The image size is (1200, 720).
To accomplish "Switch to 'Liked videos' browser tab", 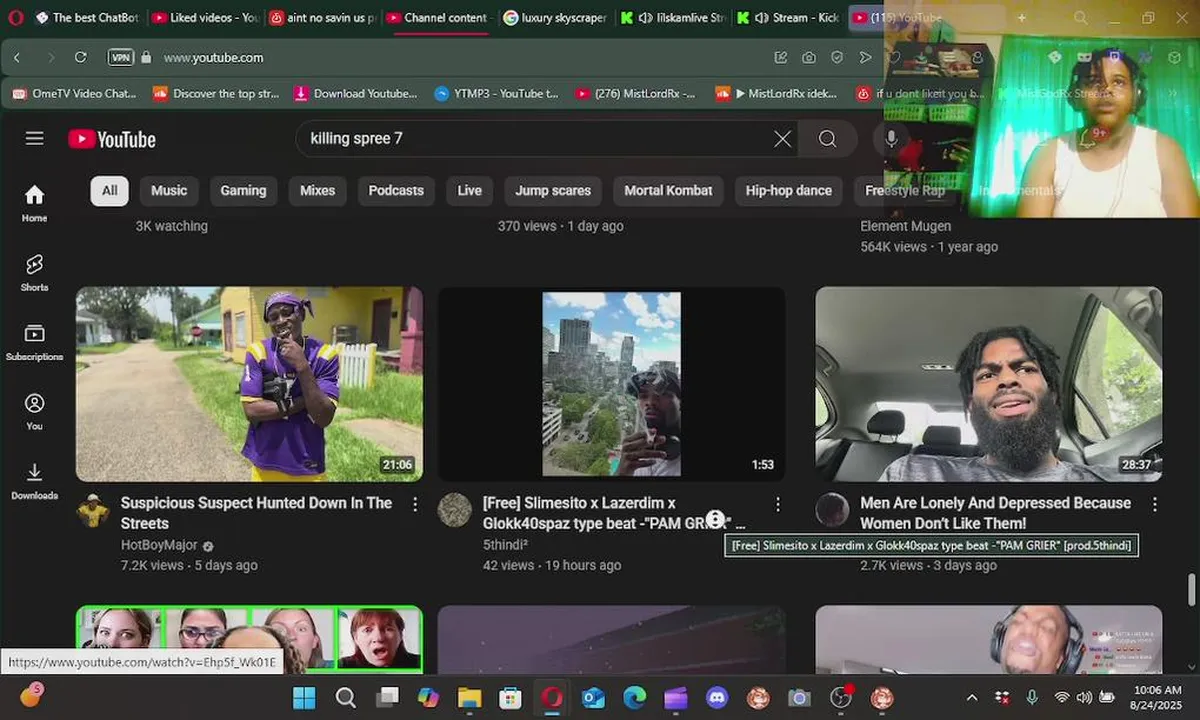I will [205, 18].
